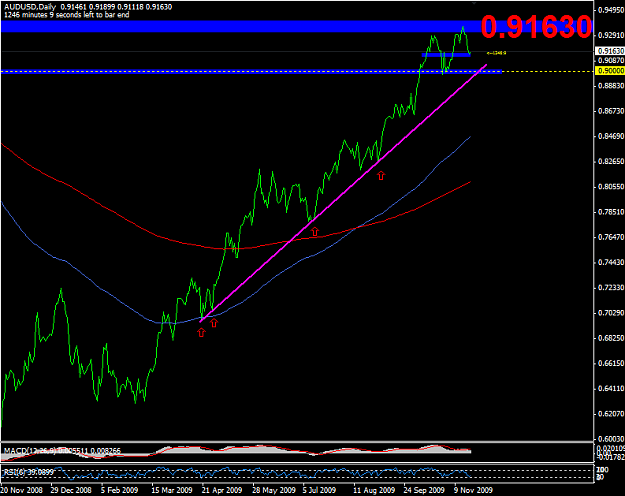625x496 pixels.
Task: Click the 15 Mar 2009 date label
Action: coord(172,490)
